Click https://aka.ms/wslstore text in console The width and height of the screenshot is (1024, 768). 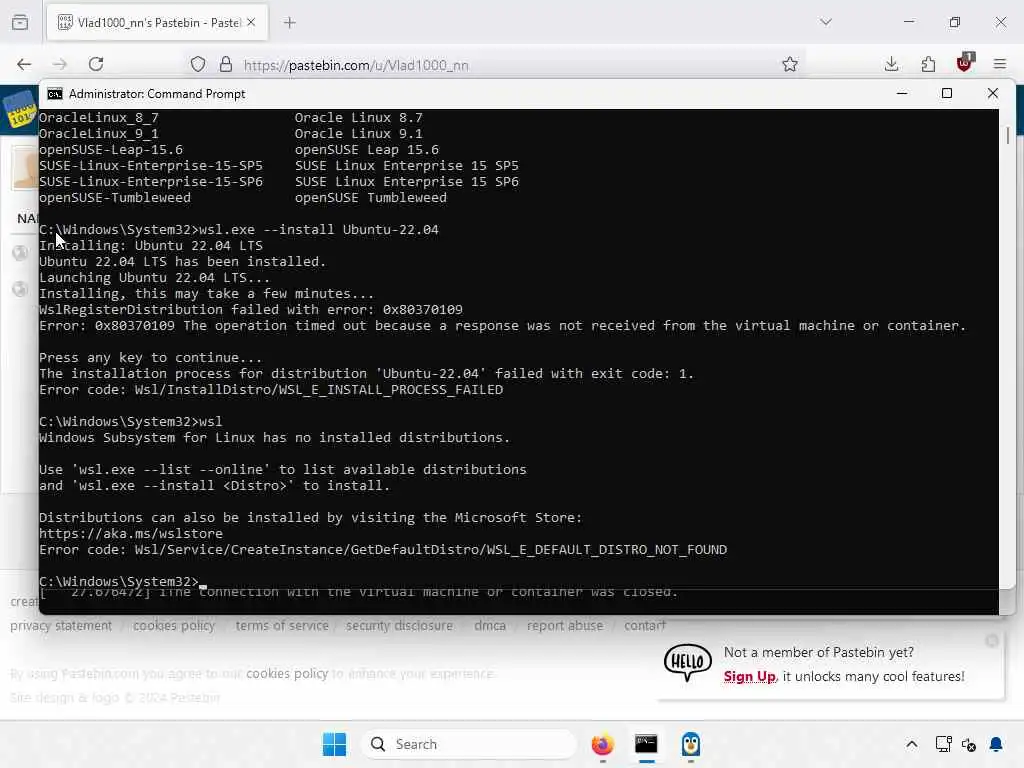[131, 534]
